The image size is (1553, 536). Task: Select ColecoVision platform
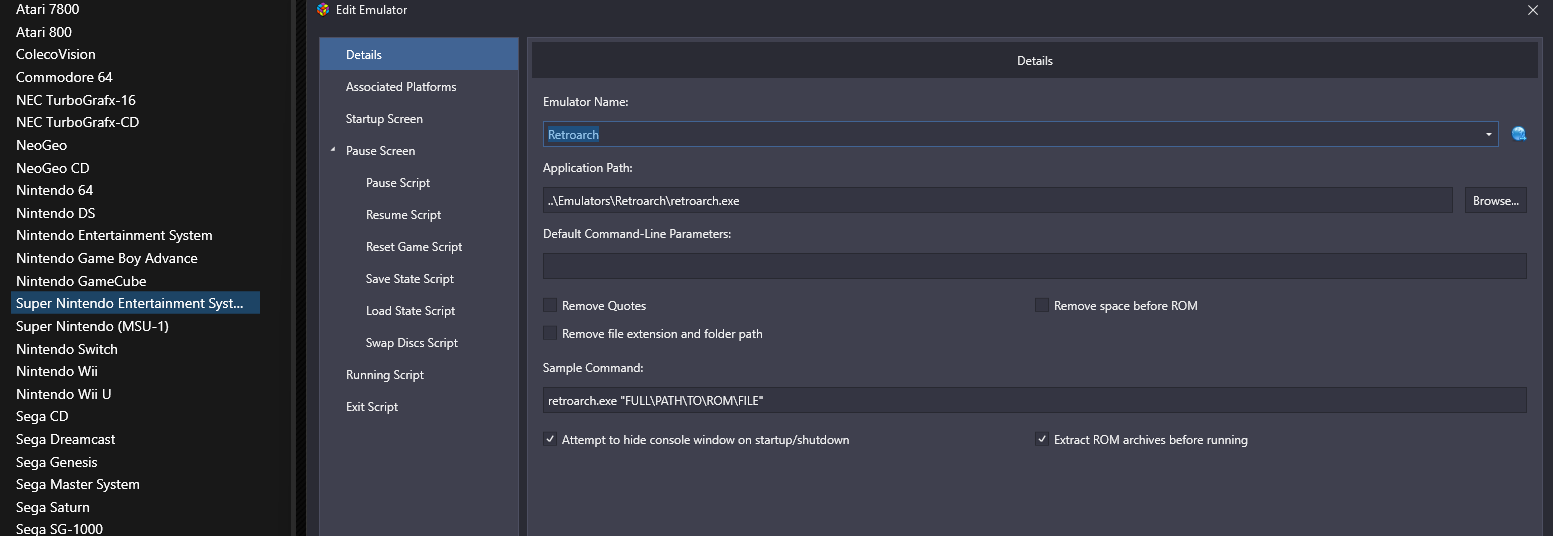point(56,54)
